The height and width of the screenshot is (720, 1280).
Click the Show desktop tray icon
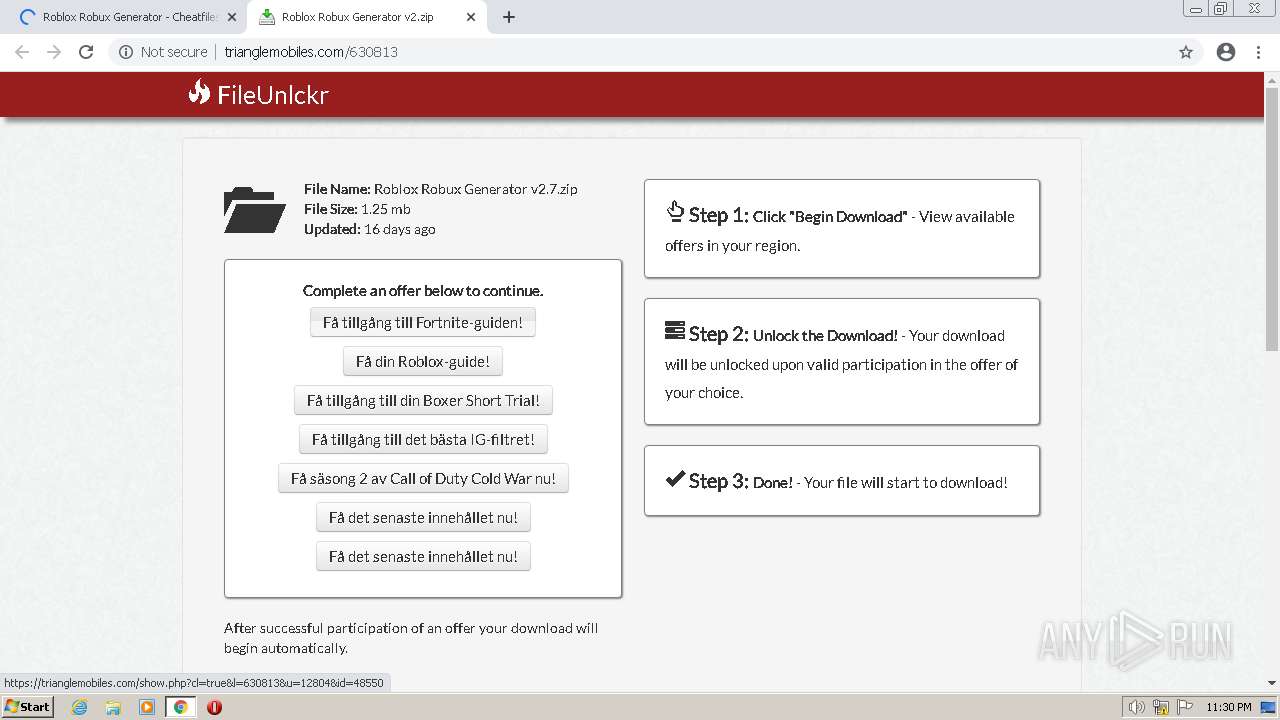[1268, 708]
